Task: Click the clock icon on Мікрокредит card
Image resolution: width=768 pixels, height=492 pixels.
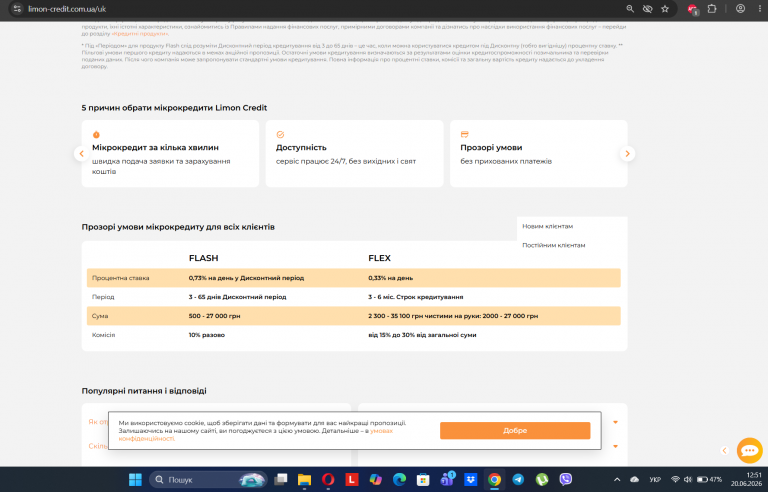Action: click(x=96, y=134)
